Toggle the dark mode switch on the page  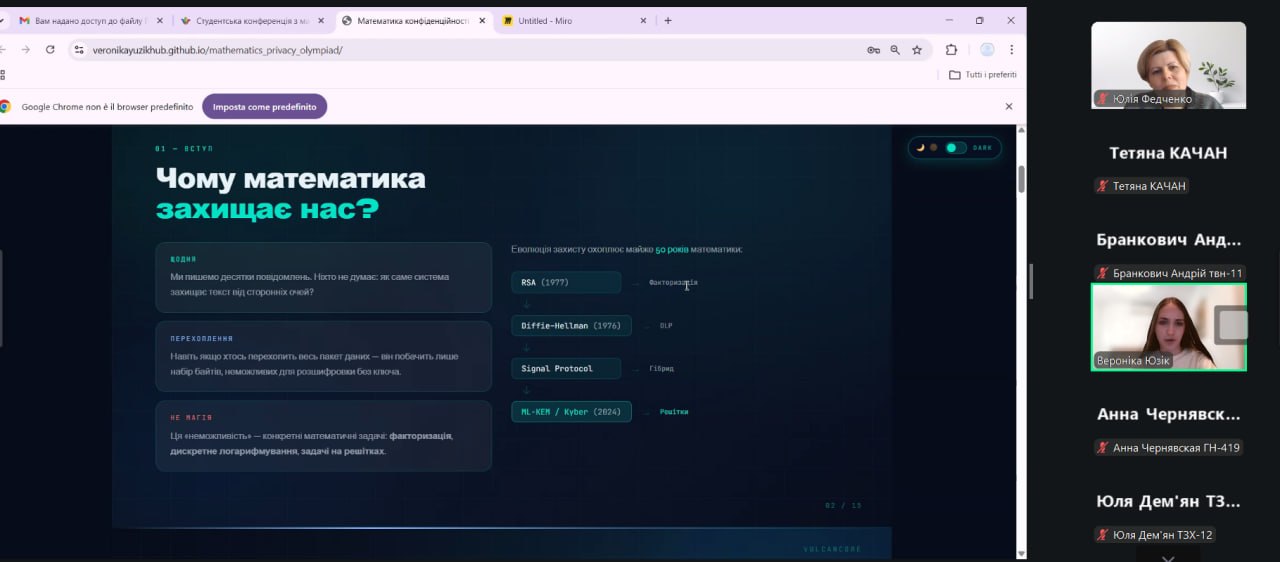(x=956, y=148)
